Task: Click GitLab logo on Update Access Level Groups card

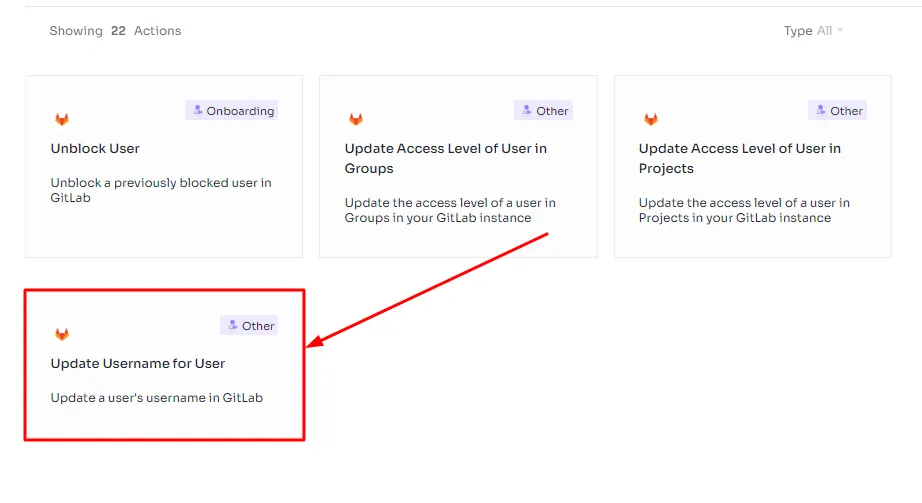Action: tap(356, 119)
